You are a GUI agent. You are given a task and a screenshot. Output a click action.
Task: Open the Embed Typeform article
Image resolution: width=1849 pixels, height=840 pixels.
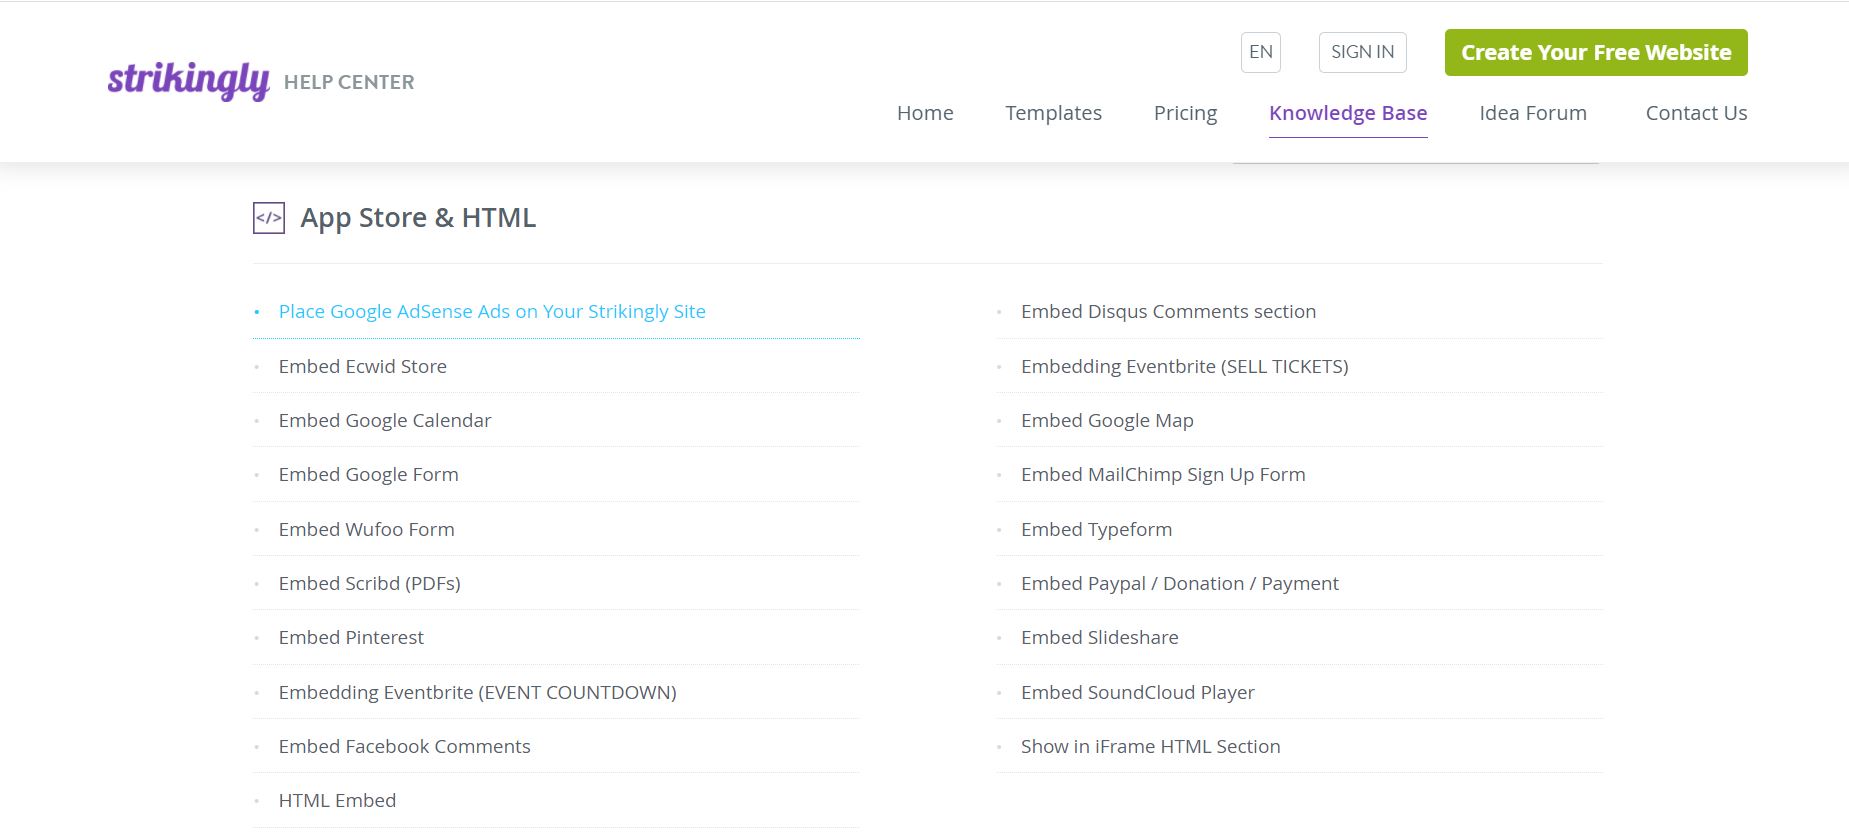[1096, 529]
